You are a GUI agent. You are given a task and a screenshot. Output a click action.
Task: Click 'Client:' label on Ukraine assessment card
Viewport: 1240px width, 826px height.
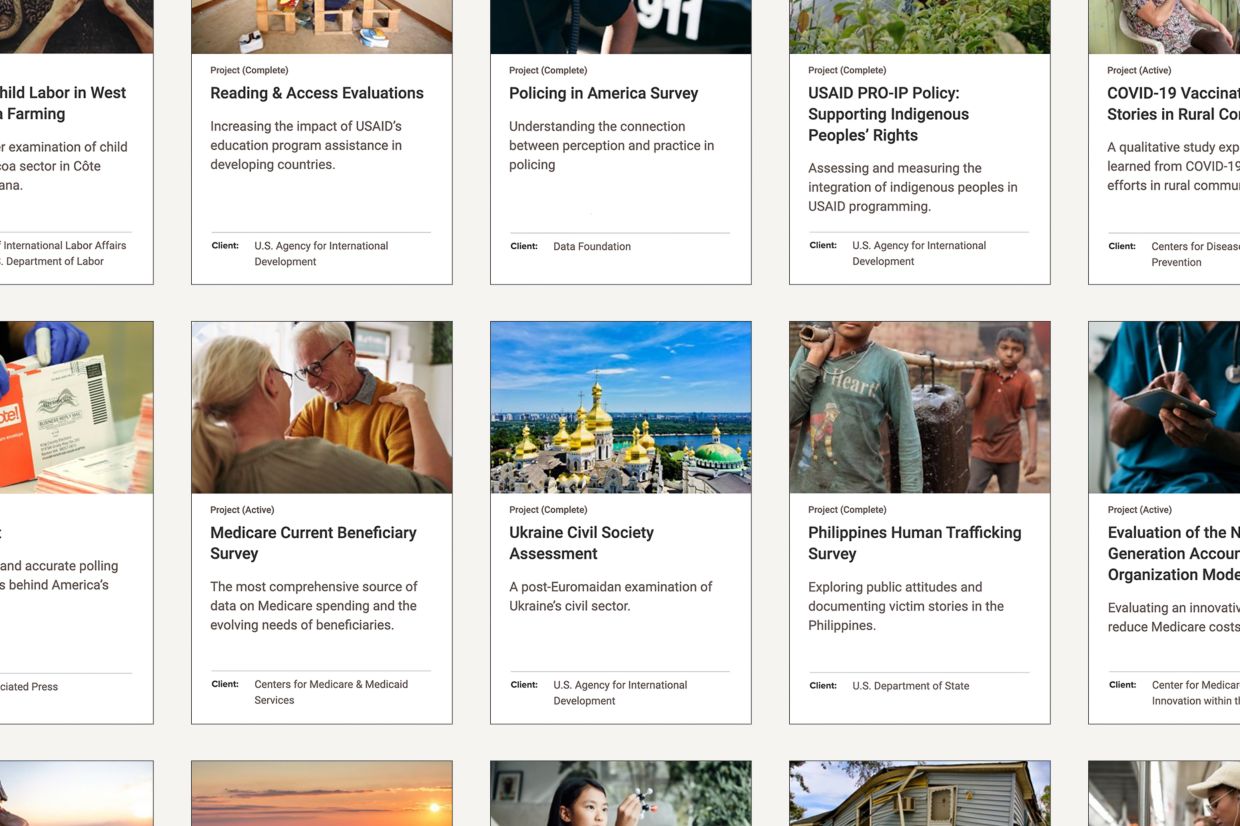[x=524, y=685]
